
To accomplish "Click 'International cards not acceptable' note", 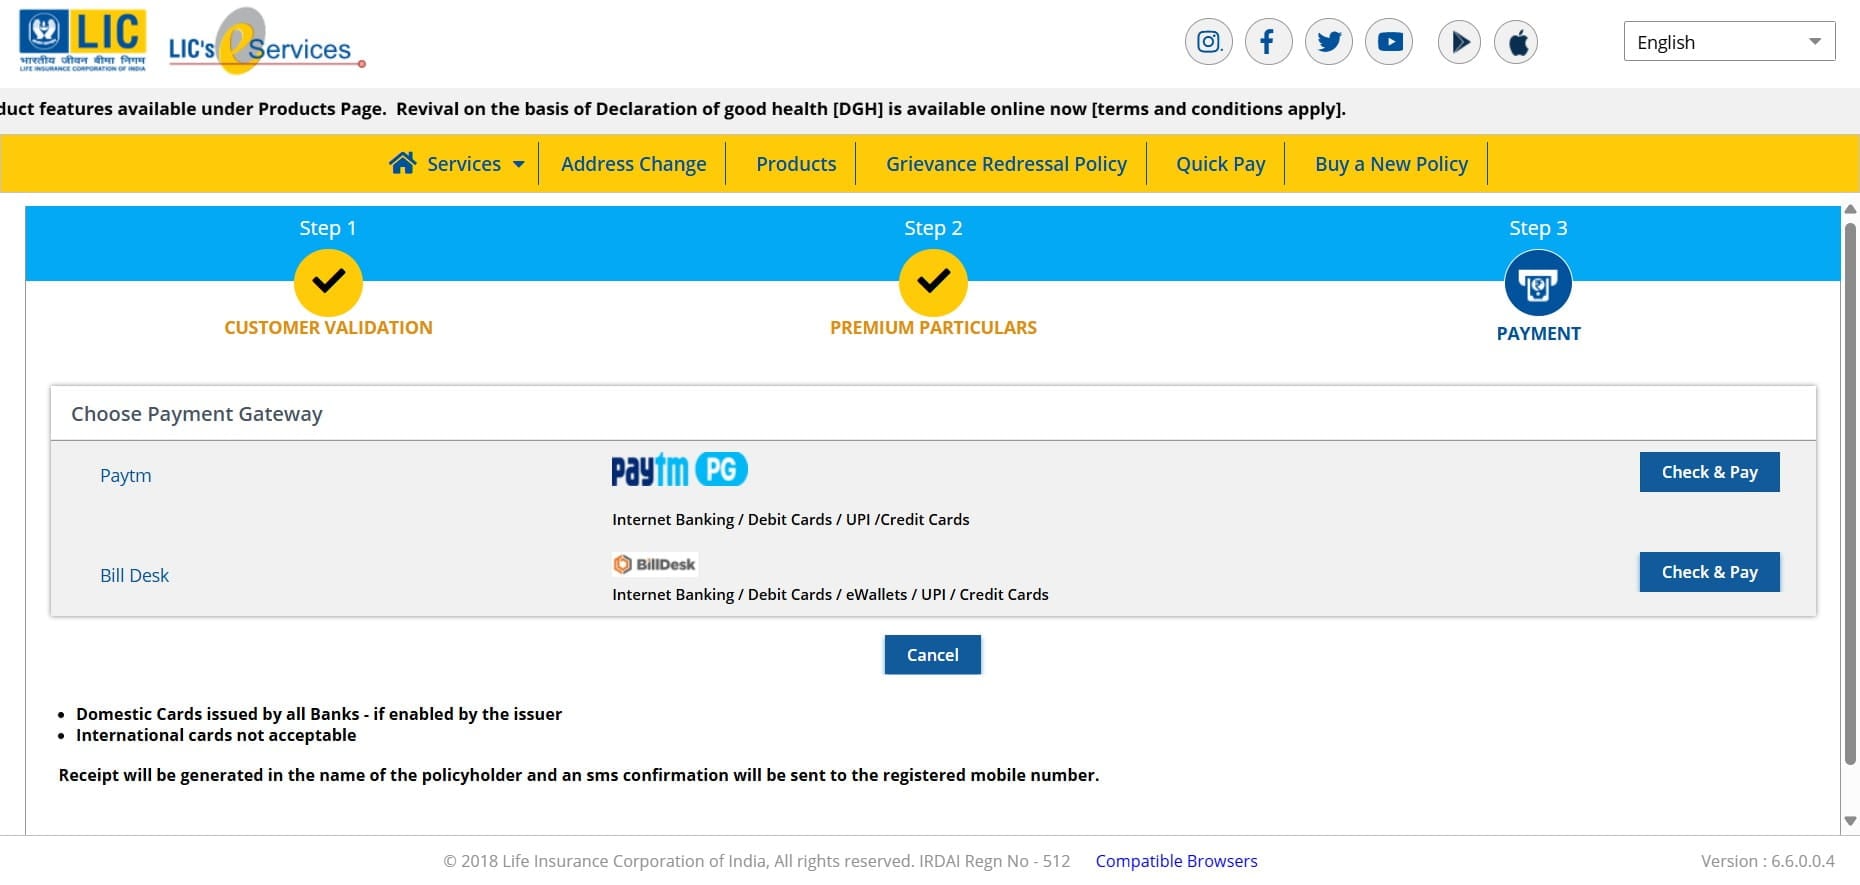I will point(216,735).
